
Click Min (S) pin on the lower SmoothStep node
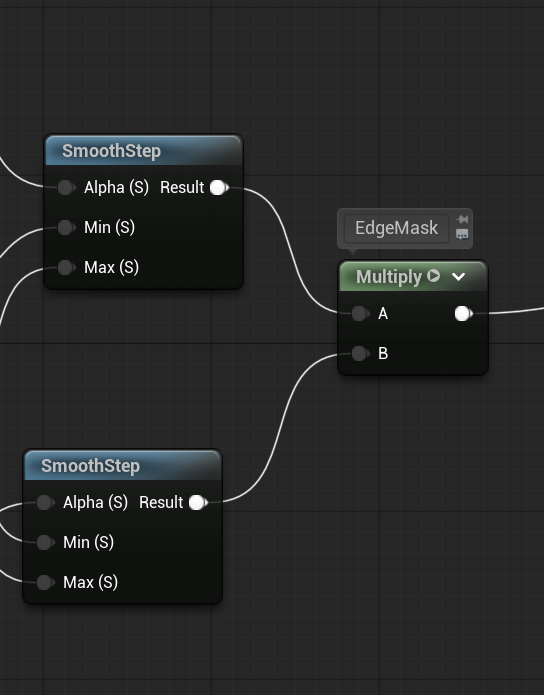click(46, 542)
